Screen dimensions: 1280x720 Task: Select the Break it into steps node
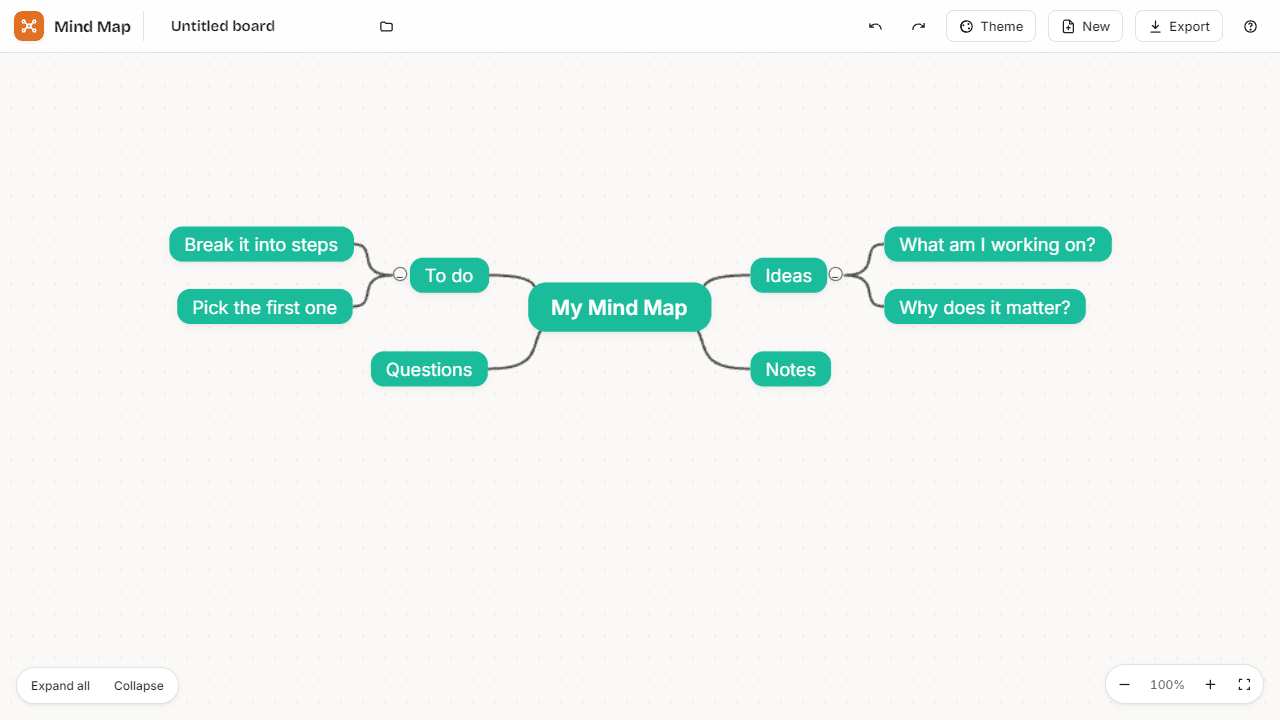[261, 244]
